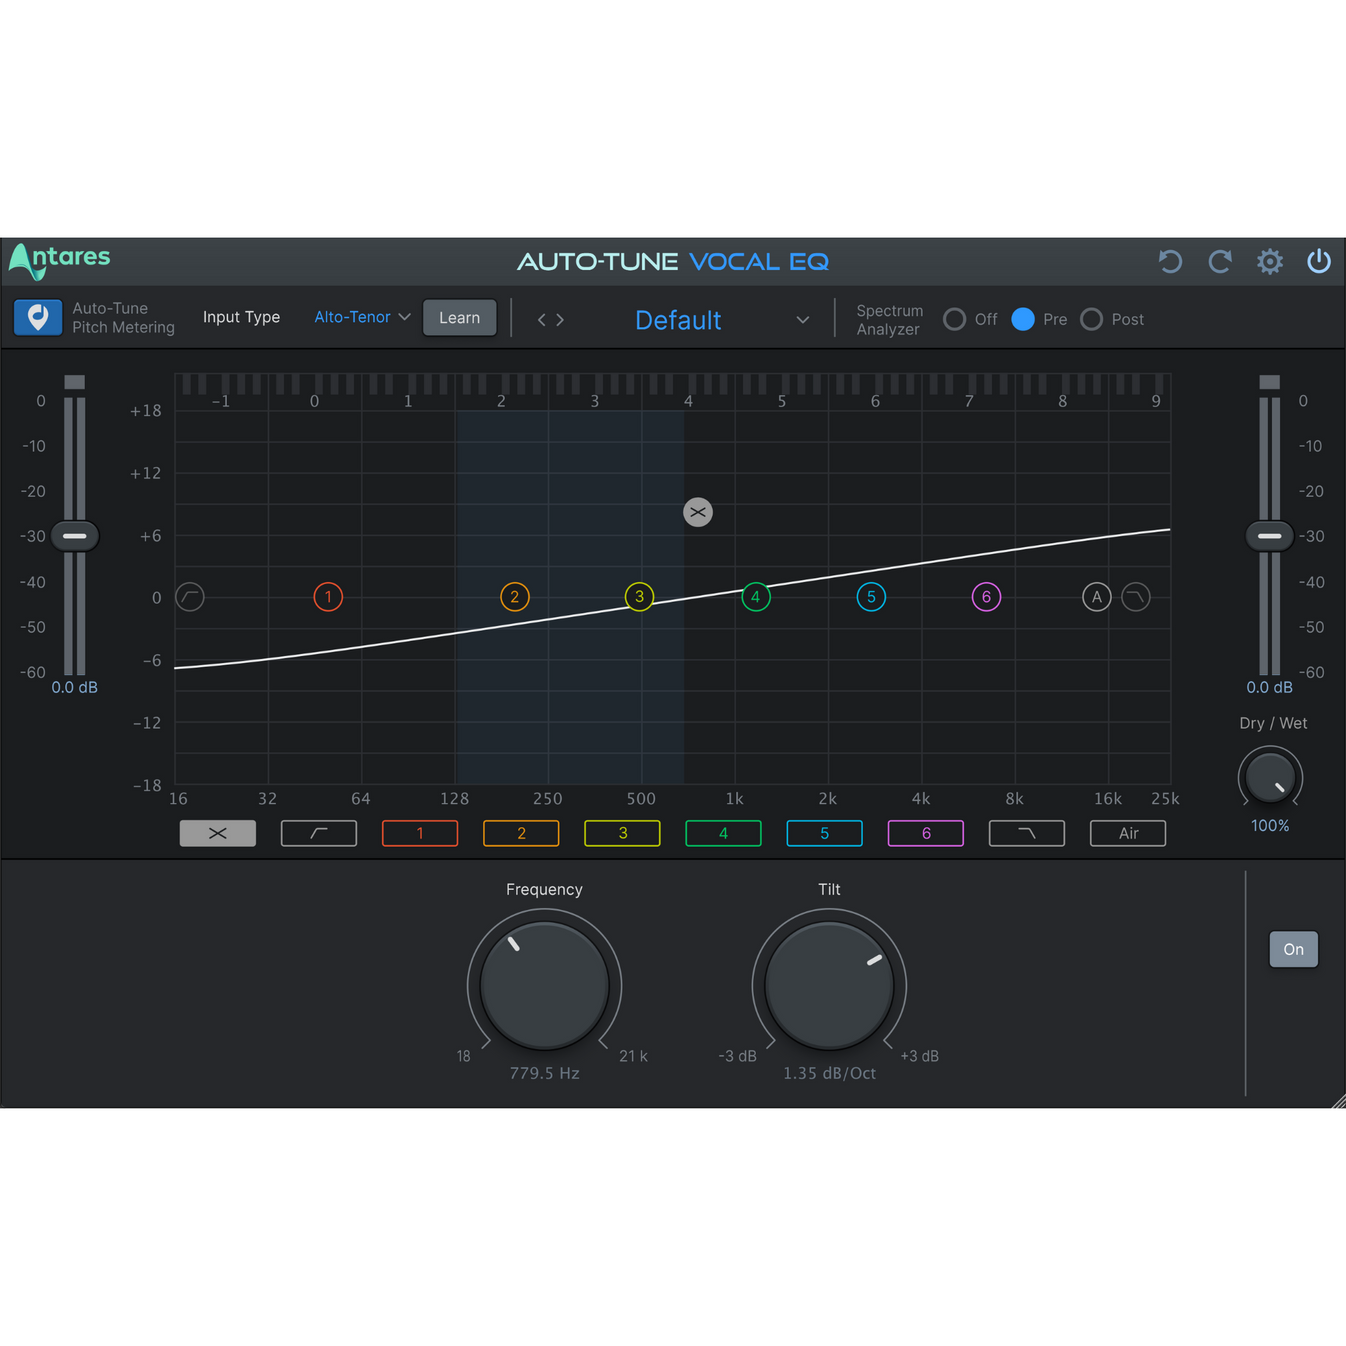Click the Learn button
Viewport: 1346px width, 1346px height.
click(459, 317)
